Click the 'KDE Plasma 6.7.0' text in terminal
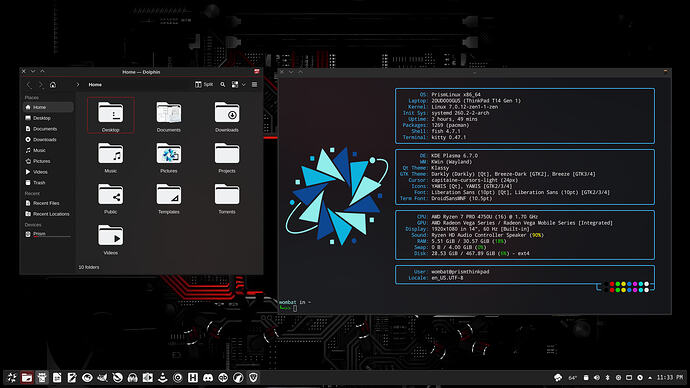Image resolution: width=690 pixels, height=388 pixels. [x=454, y=156]
